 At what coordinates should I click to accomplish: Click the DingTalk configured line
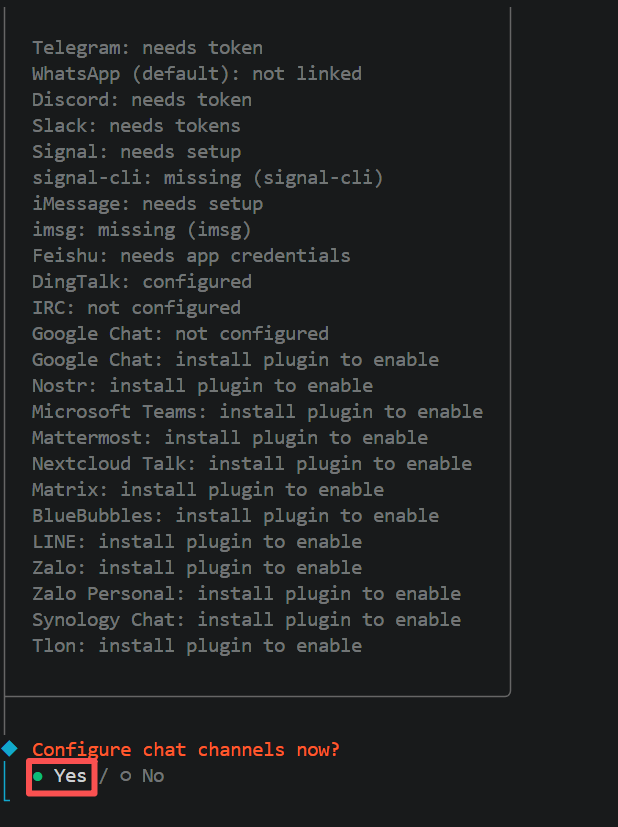coord(141,282)
